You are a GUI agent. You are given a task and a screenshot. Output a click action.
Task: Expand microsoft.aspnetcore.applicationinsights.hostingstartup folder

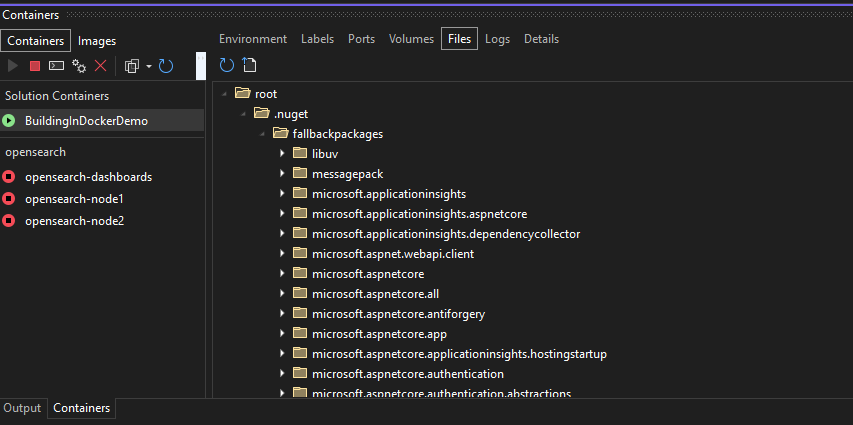tap(282, 354)
